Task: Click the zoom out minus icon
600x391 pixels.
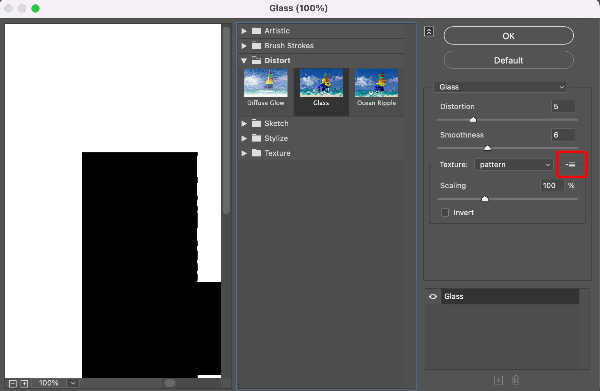Action: (13, 383)
